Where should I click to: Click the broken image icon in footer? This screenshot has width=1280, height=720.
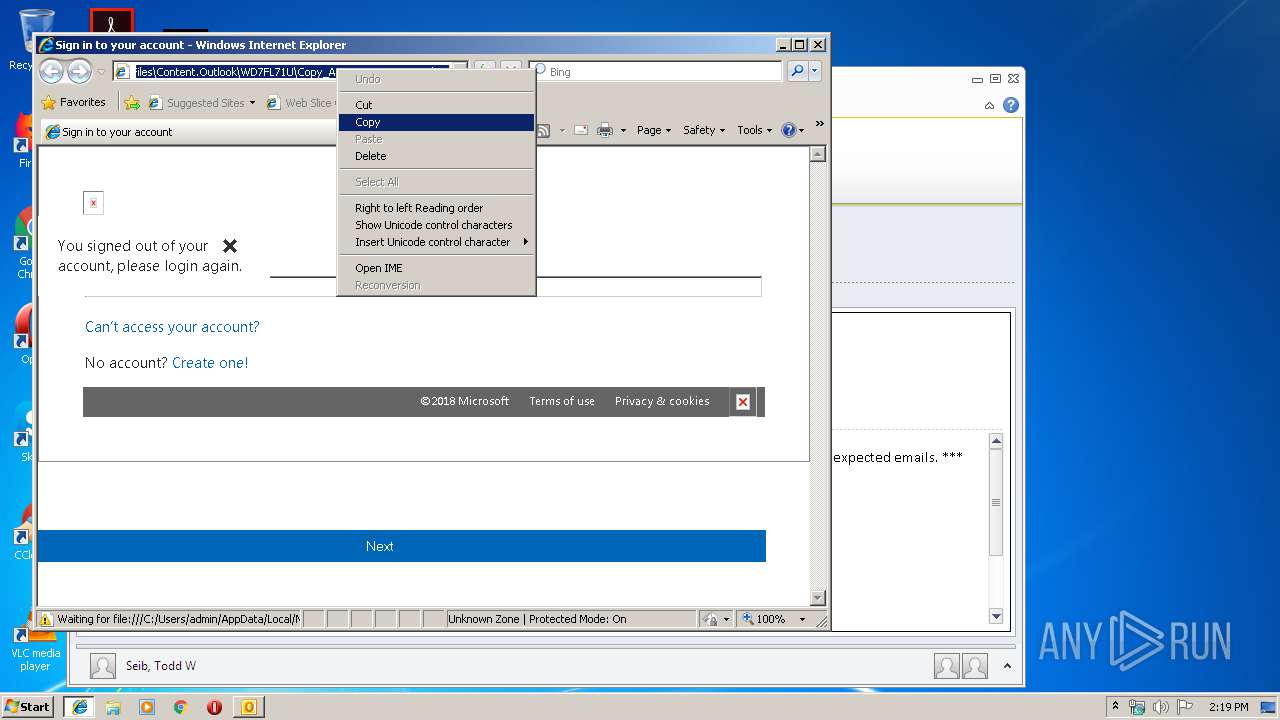[x=743, y=402]
